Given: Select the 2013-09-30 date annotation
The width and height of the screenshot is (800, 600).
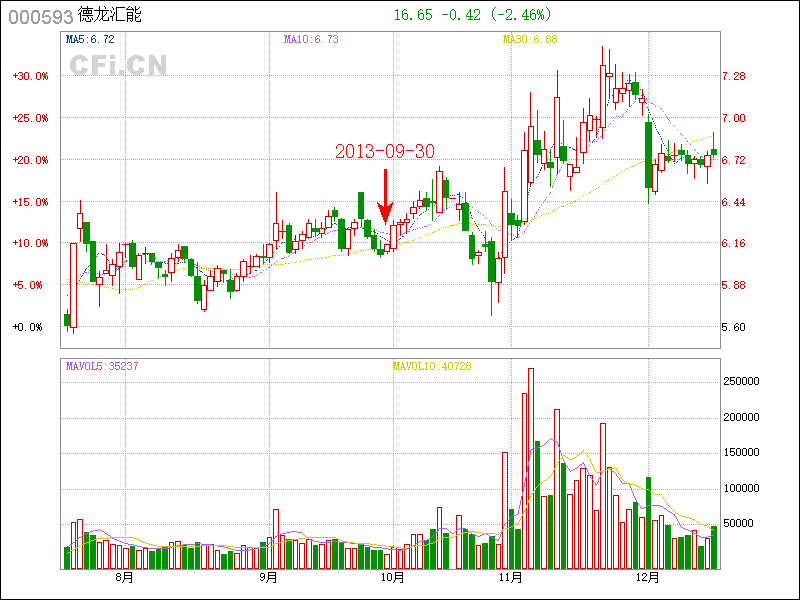Looking at the screenshot, I should tap(385, 151).
